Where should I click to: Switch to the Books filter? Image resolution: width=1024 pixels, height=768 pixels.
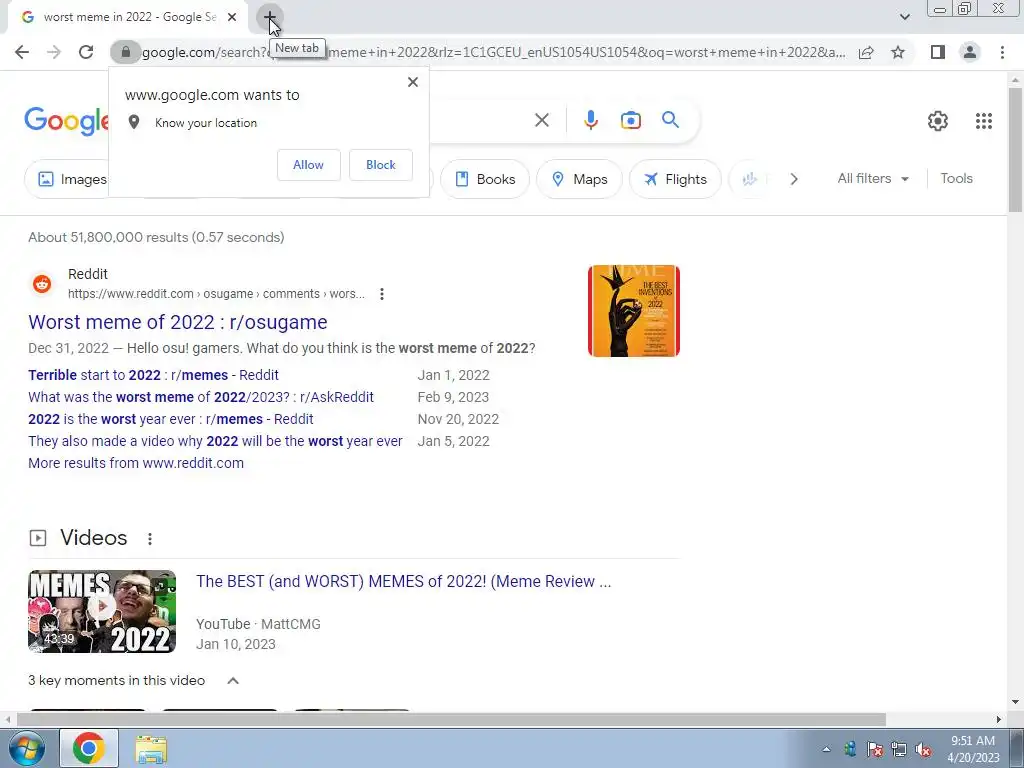tap(485, 179)
